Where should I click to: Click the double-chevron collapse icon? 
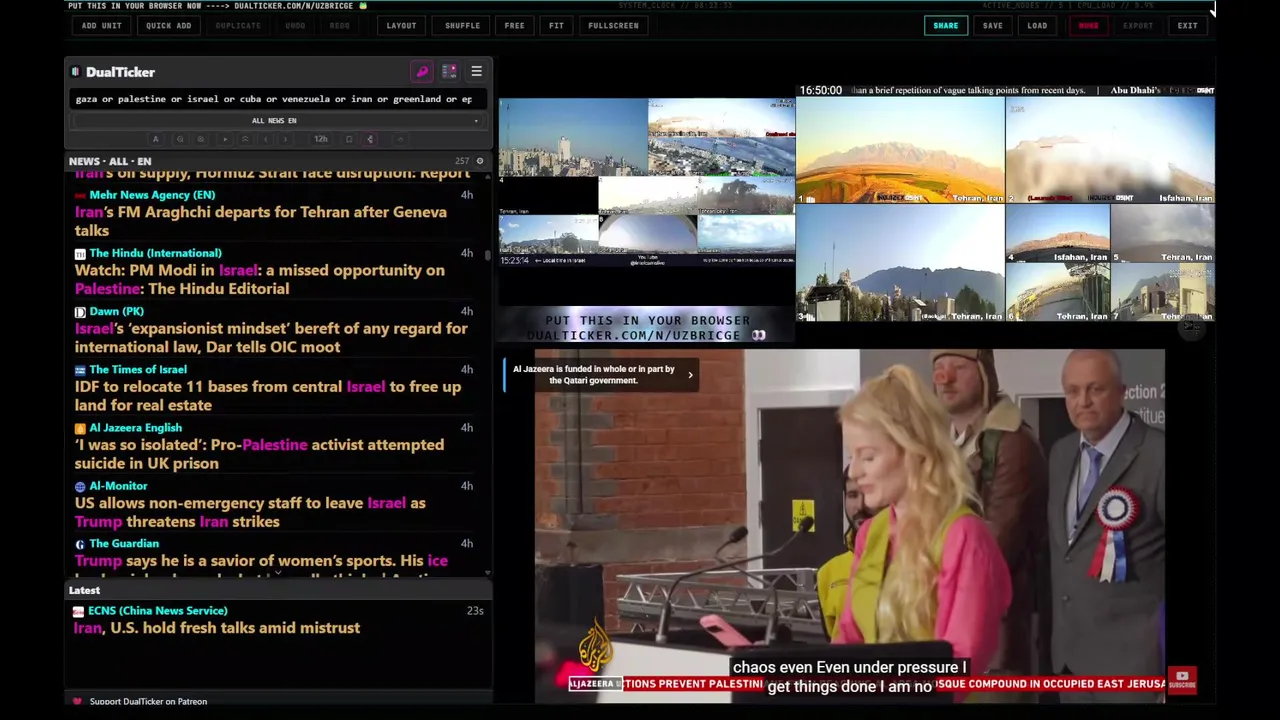point(245,139)
